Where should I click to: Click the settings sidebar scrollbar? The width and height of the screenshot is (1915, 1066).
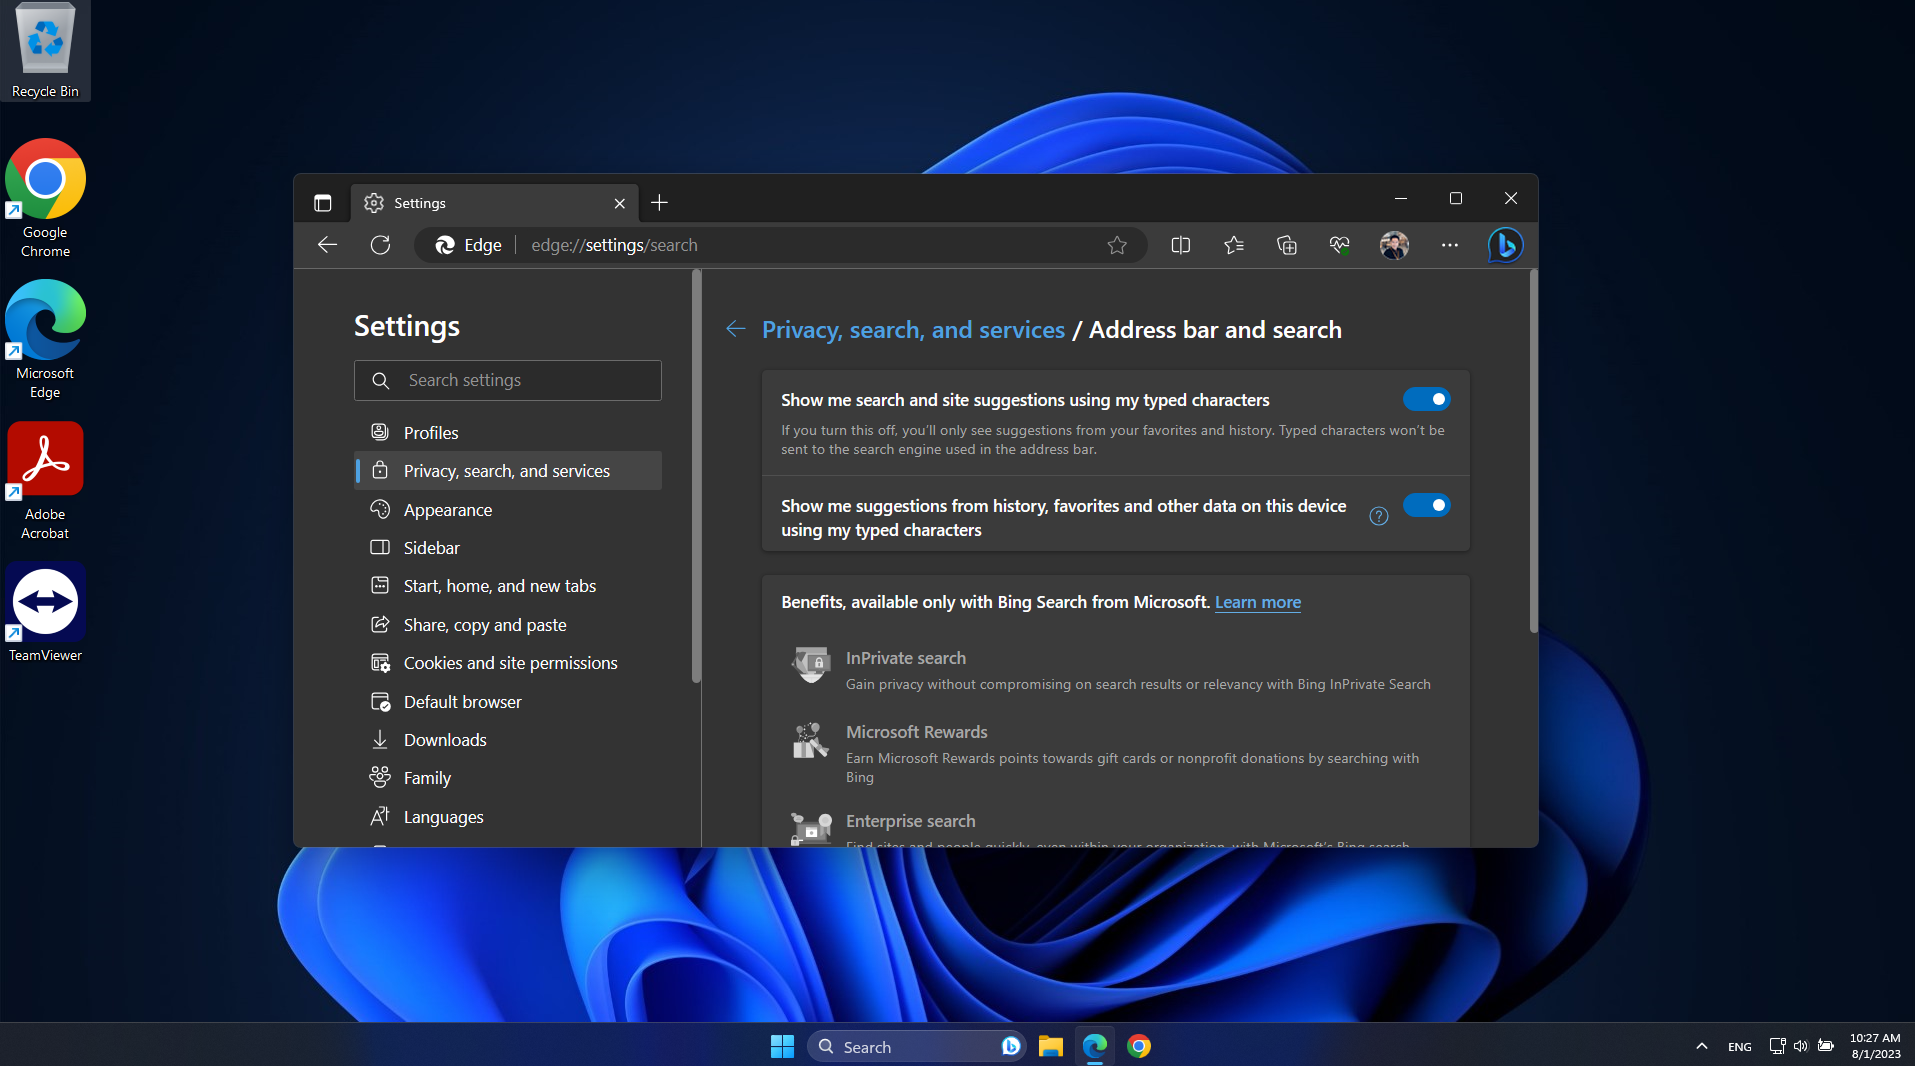click(696, 477)
